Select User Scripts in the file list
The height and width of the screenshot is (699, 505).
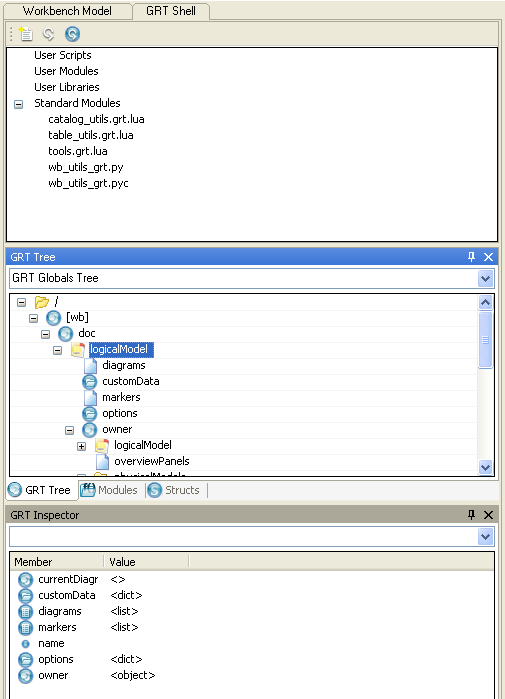[x=63, y=55]
